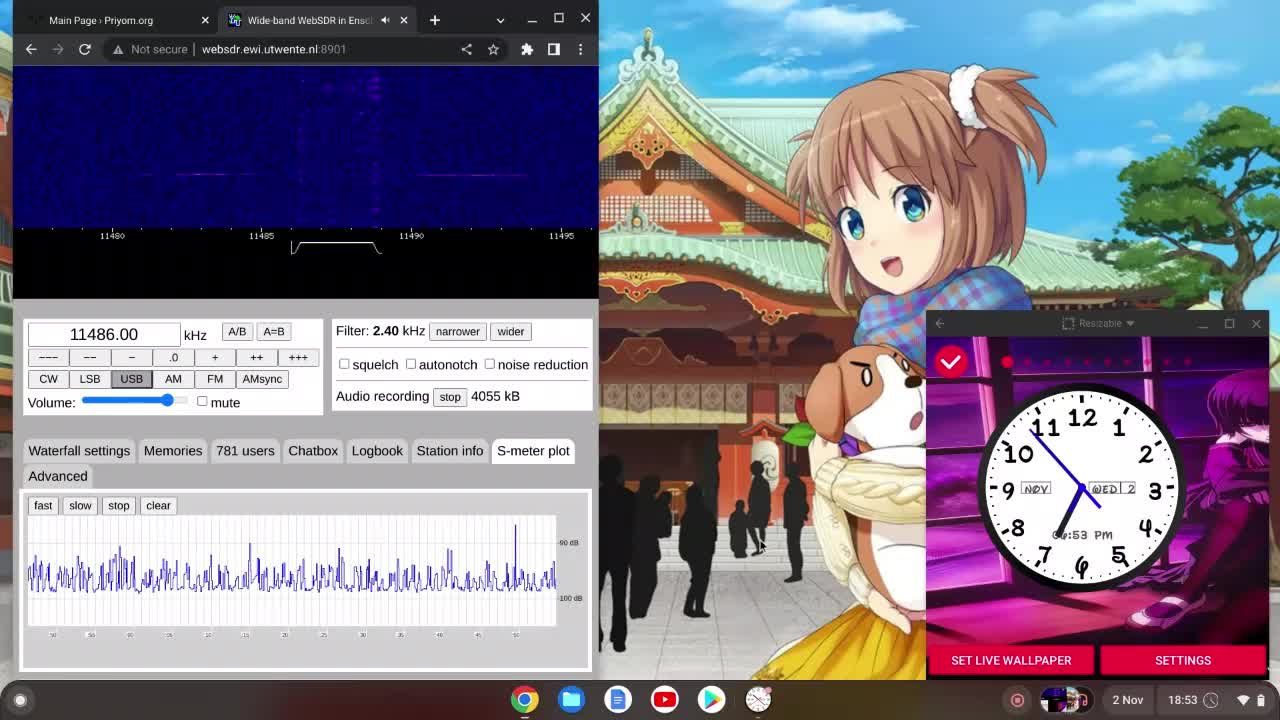This screenshot has width=1280, height=720.
Task: Open the Chrome extensions puzzle icon
Action: [x=527, y=49]
